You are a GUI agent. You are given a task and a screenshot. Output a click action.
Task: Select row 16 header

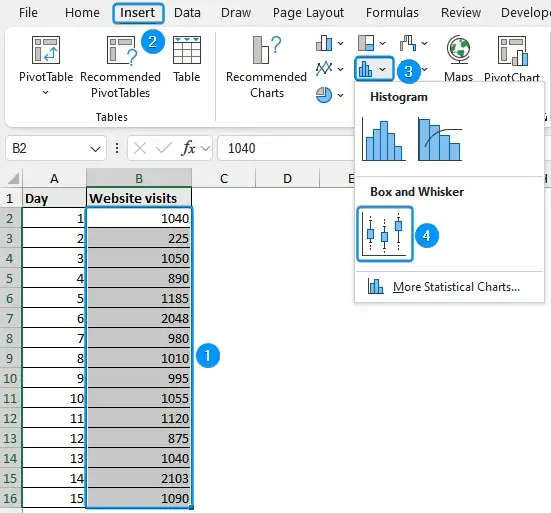[x=10, y=498]
